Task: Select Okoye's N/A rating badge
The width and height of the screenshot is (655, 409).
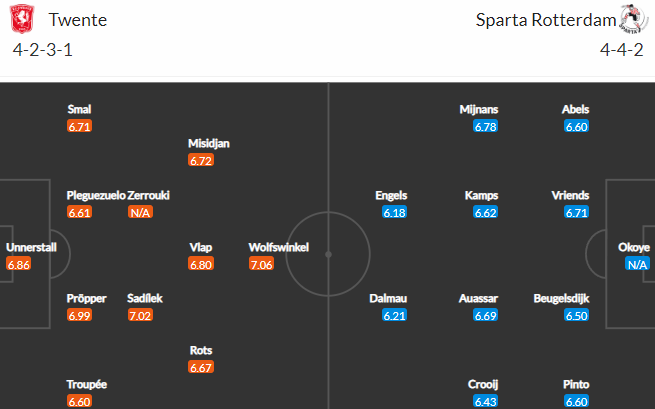Action: 637,264
